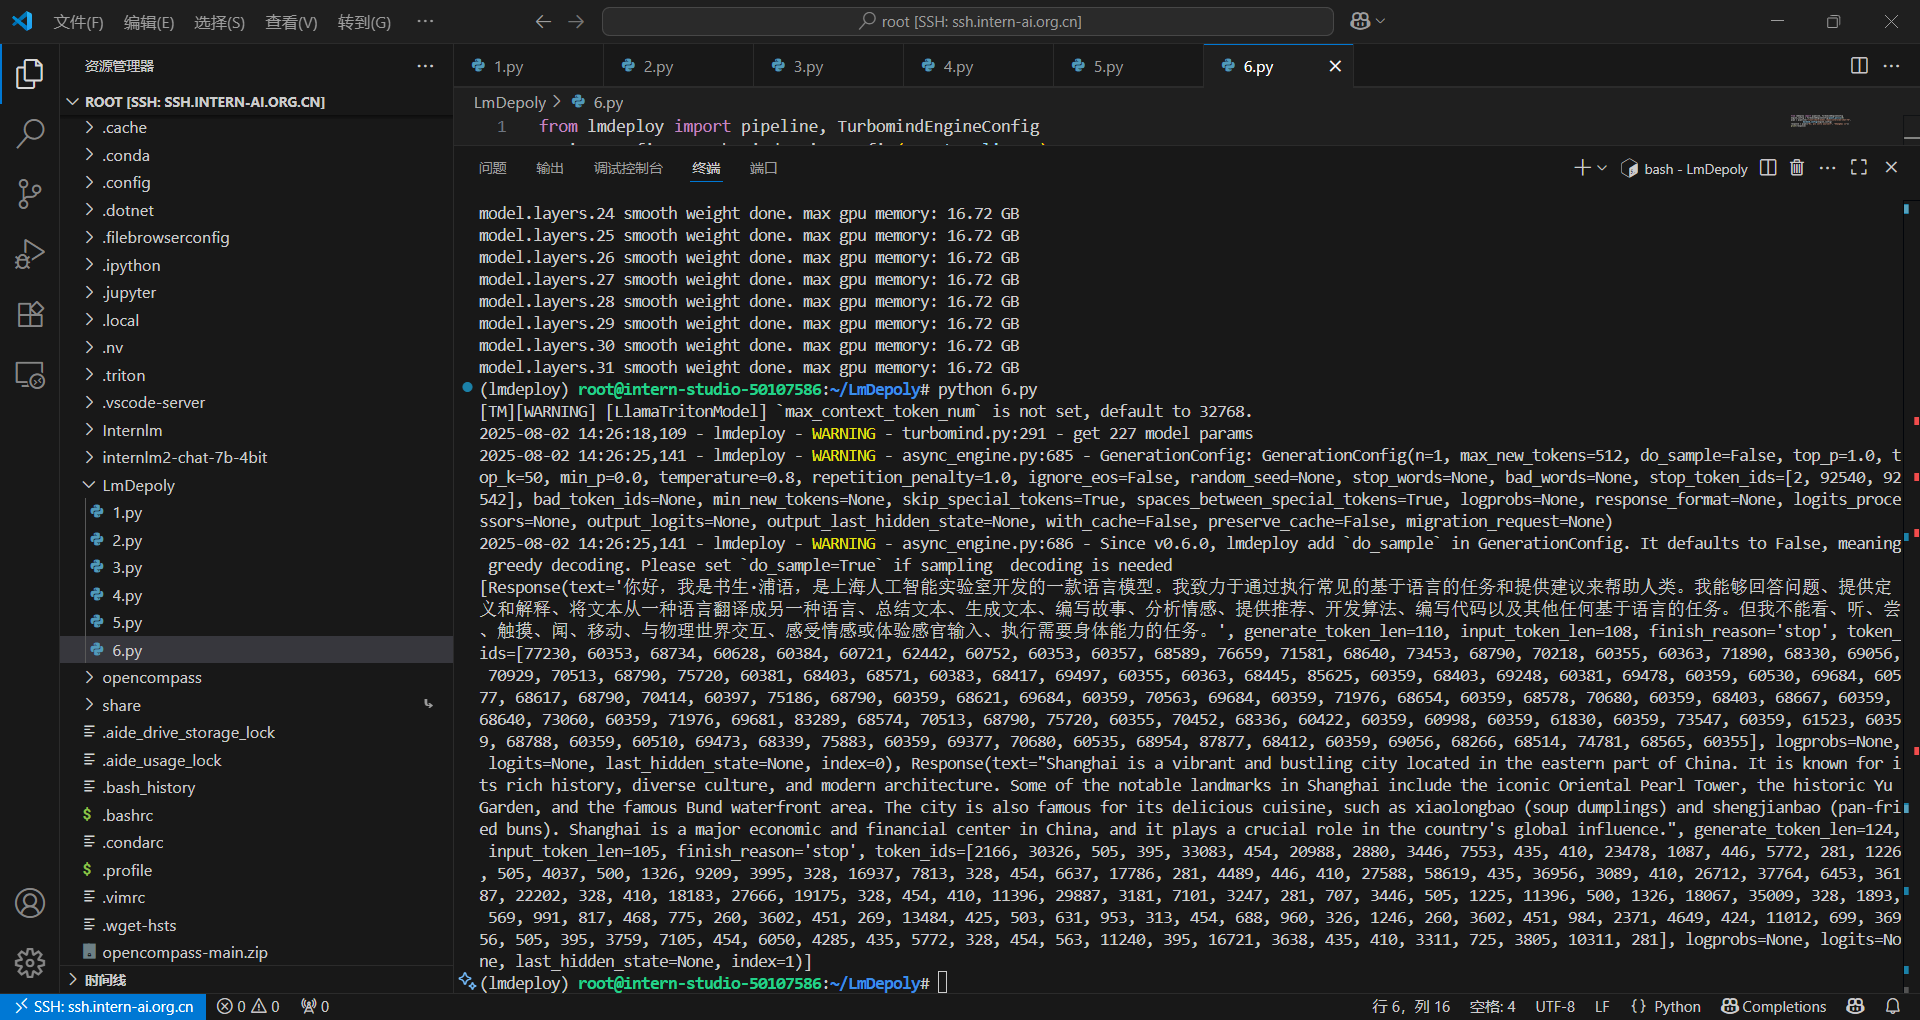Open the 查看(V) menu
The height and width of the screenshot is (1020, 1920).
(291, 22)
